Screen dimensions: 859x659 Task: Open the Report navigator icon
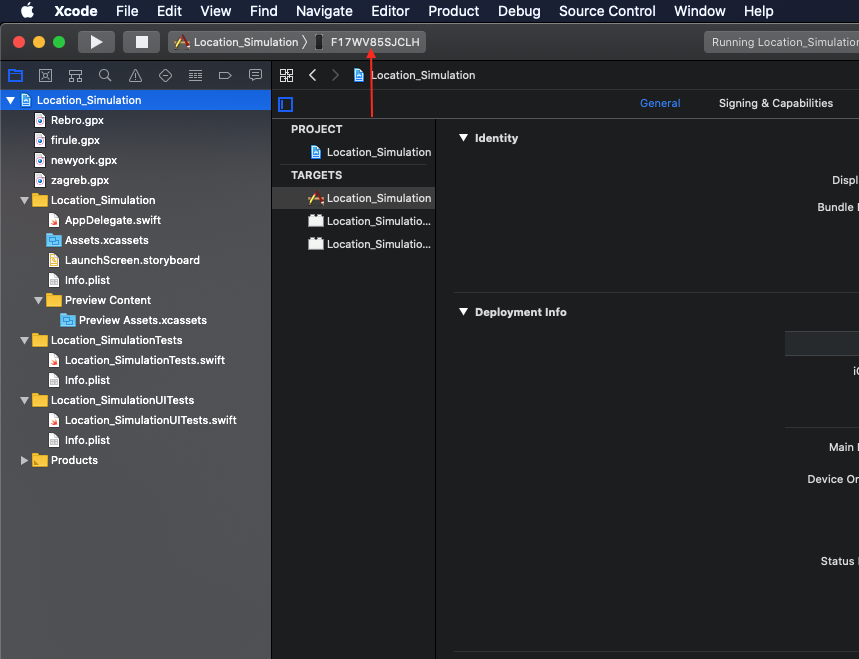click(255, 75)
